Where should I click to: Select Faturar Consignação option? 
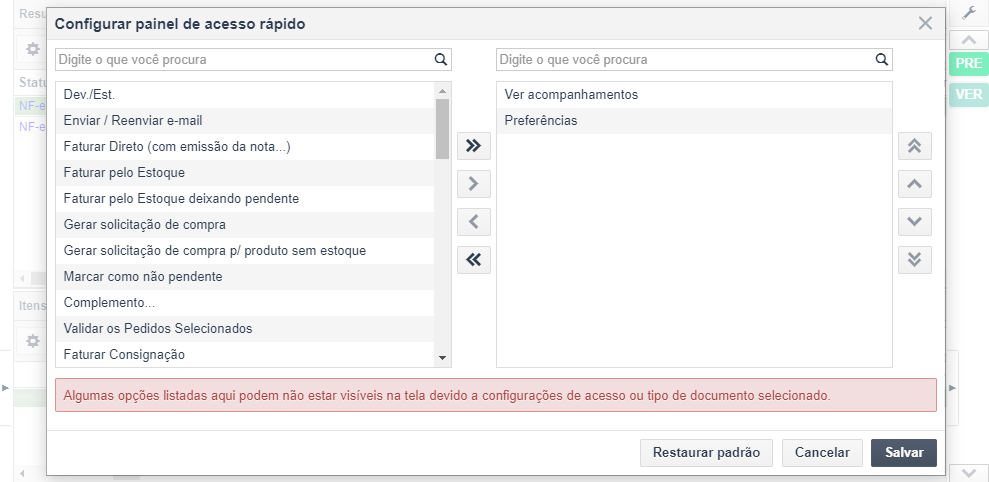click(245, 355)
